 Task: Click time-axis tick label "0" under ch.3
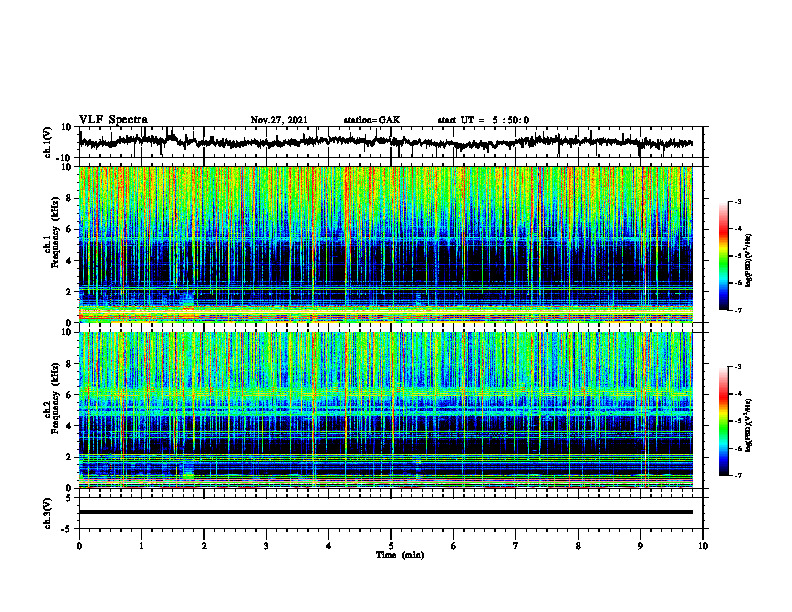tap(79, 546)
